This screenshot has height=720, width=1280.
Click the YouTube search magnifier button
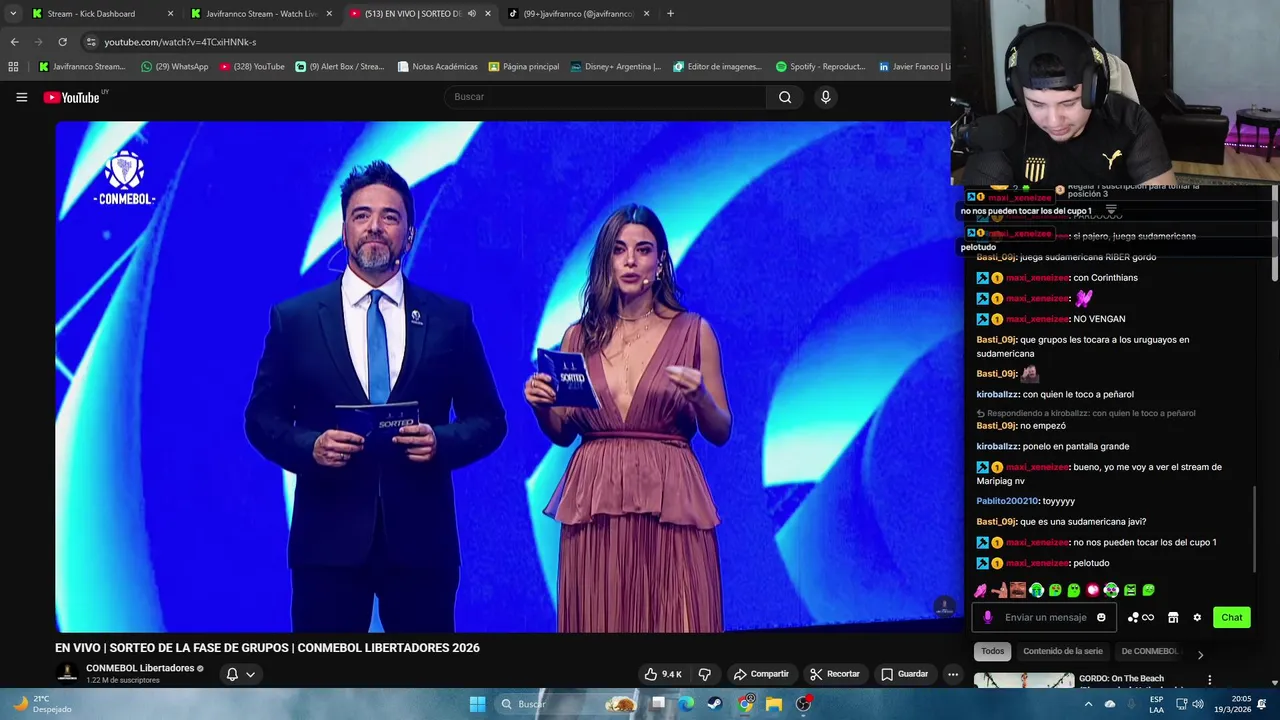(785, 97)
